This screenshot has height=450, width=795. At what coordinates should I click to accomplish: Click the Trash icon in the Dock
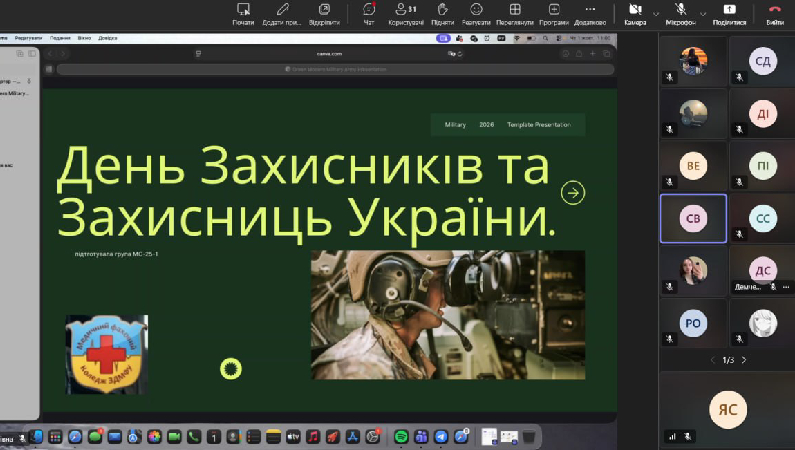[x=529, y=436]
